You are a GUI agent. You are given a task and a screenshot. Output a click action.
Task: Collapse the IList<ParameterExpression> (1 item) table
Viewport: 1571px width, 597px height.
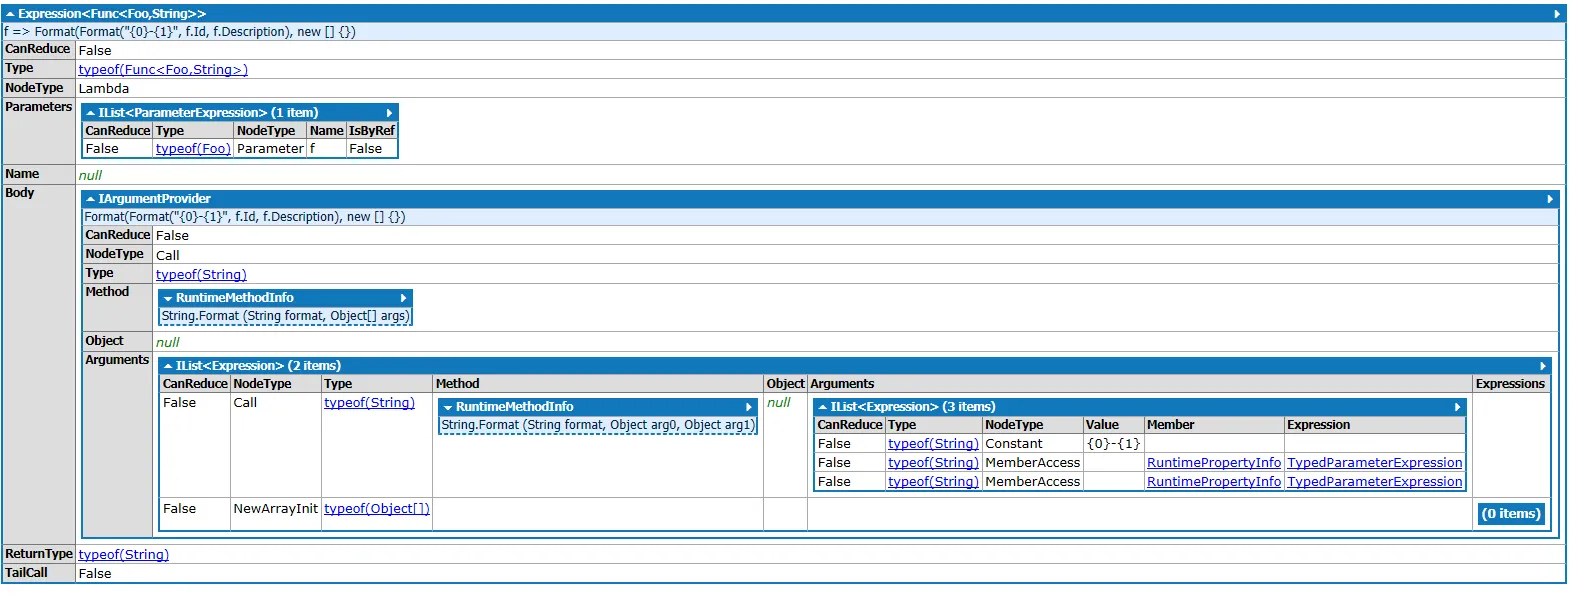90,113
